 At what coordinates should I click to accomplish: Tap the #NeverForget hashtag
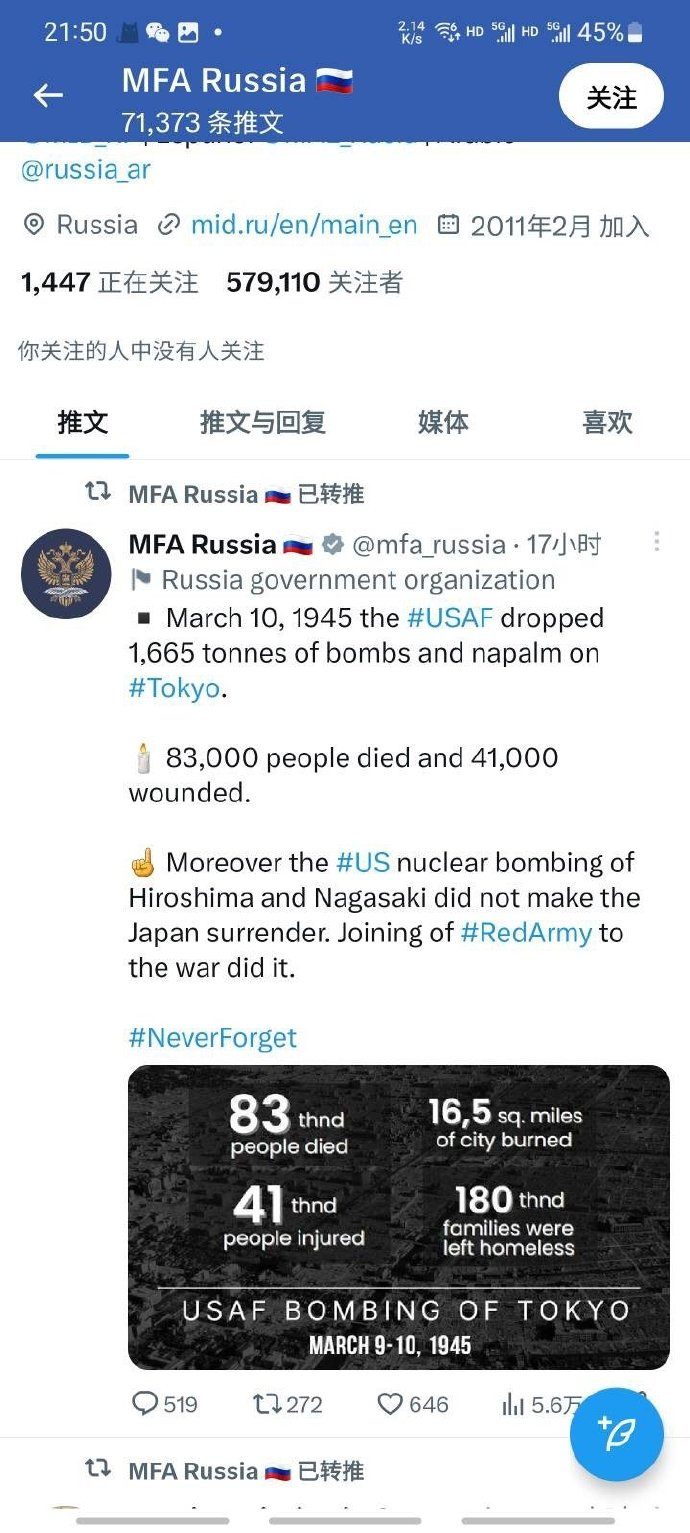pyautogui.click(x=213, y=1037)
